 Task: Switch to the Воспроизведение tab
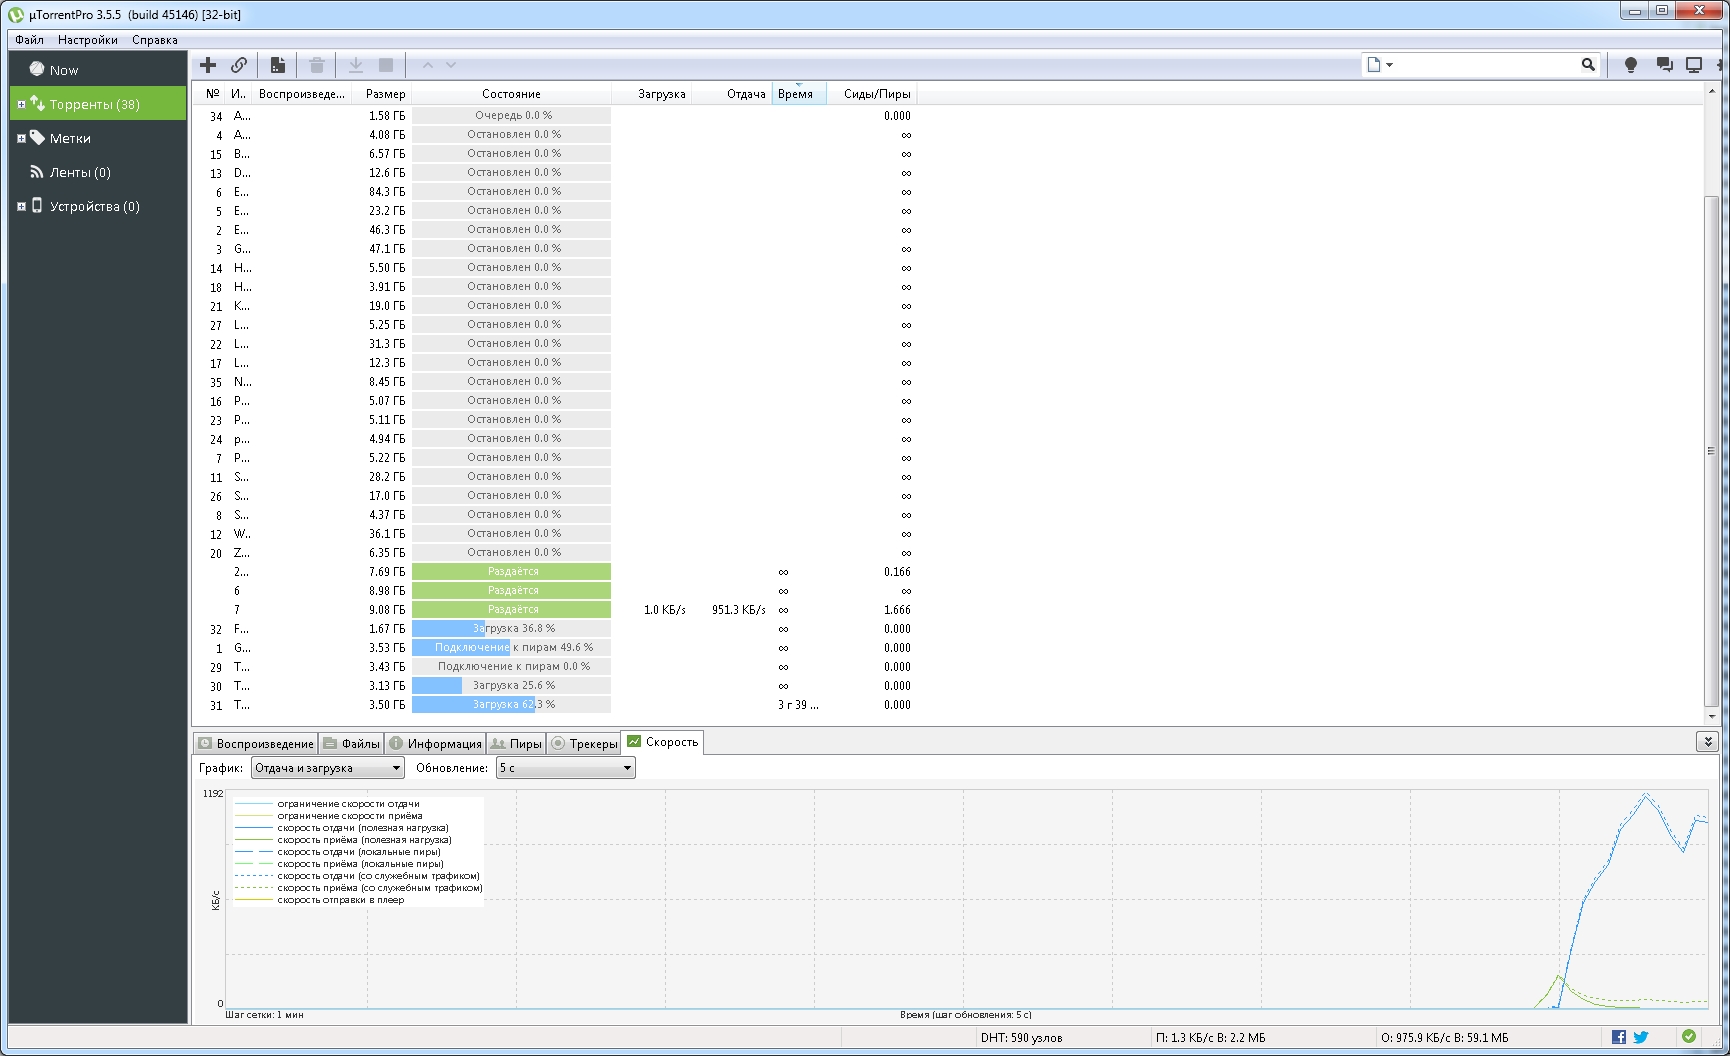256,743
